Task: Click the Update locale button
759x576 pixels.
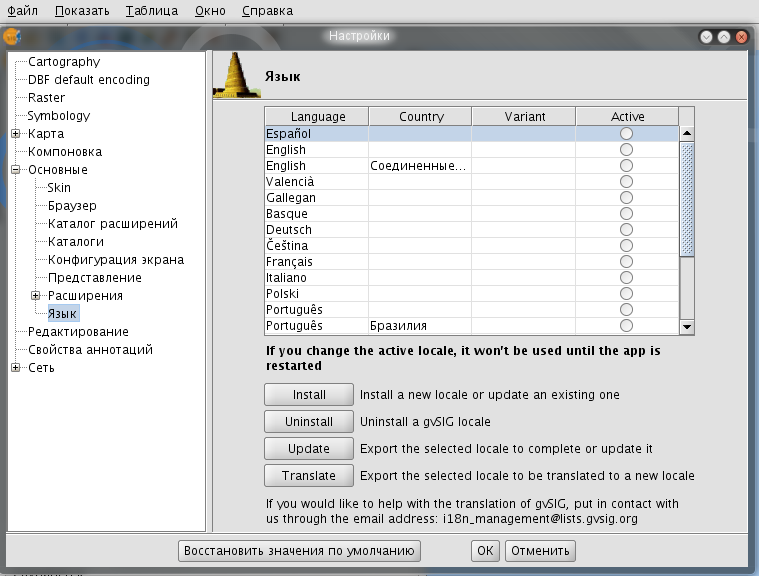Action: tap(309, 449)
